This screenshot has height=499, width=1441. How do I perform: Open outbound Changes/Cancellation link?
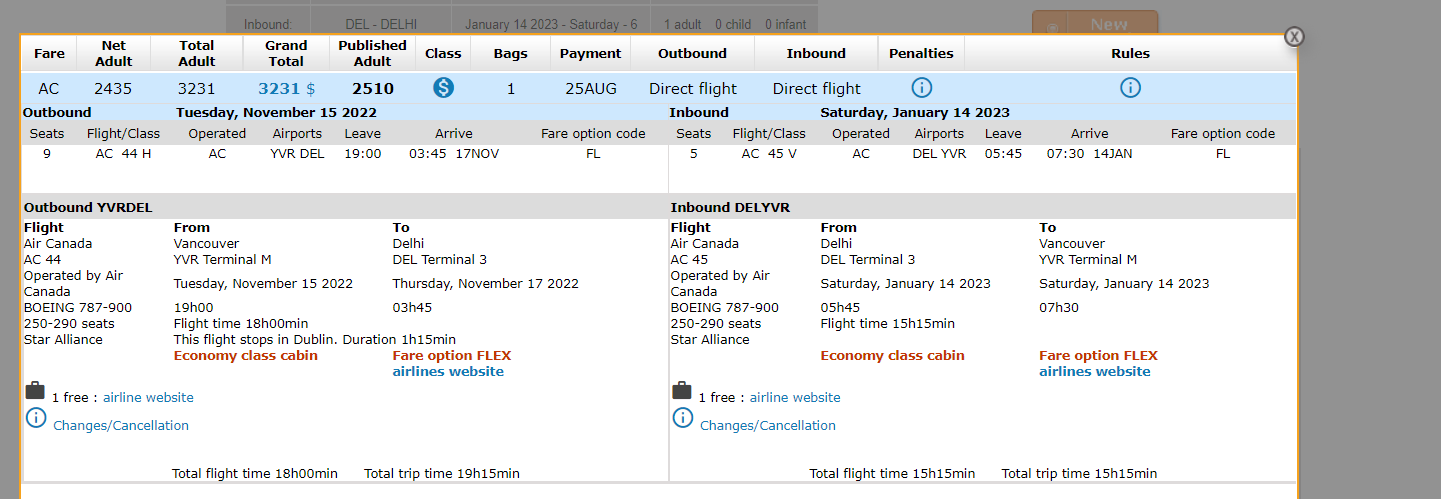(x=121, y=425)
